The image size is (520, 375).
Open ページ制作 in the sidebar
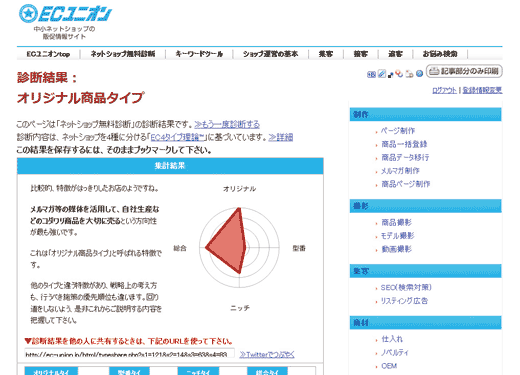click(398, 131)
